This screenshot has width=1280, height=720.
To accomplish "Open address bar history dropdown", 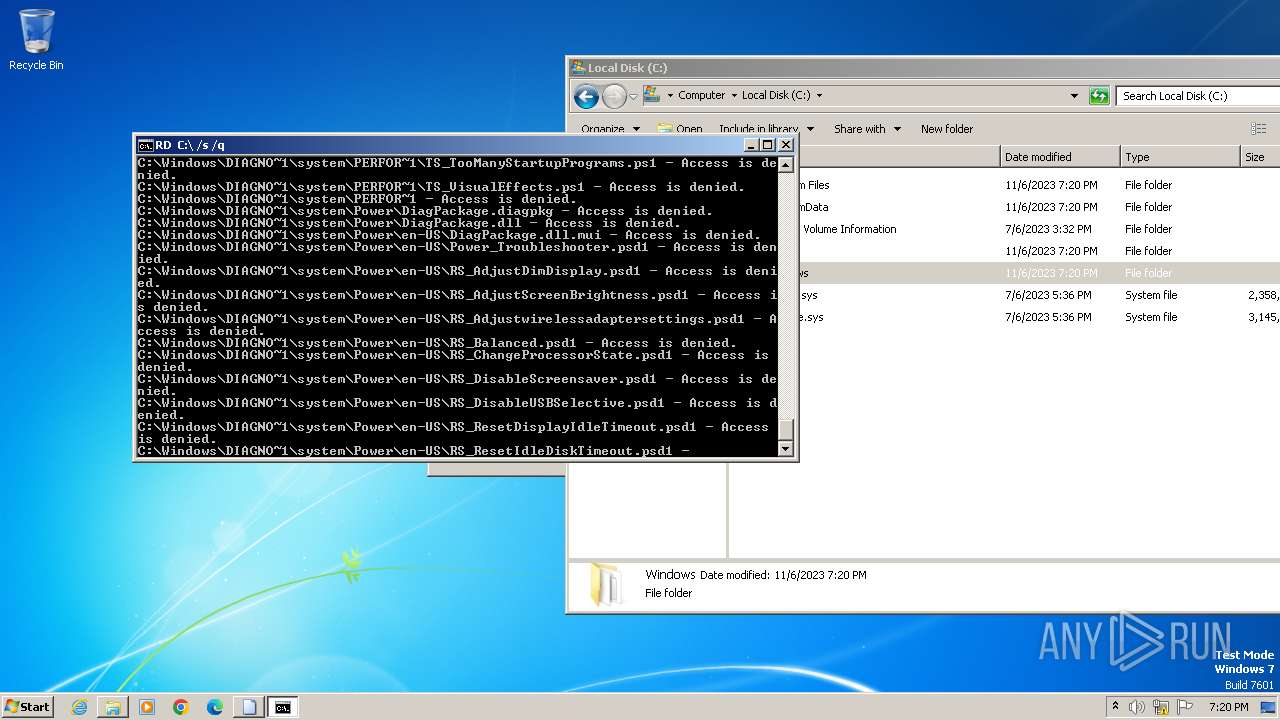I will [1074, 96].
